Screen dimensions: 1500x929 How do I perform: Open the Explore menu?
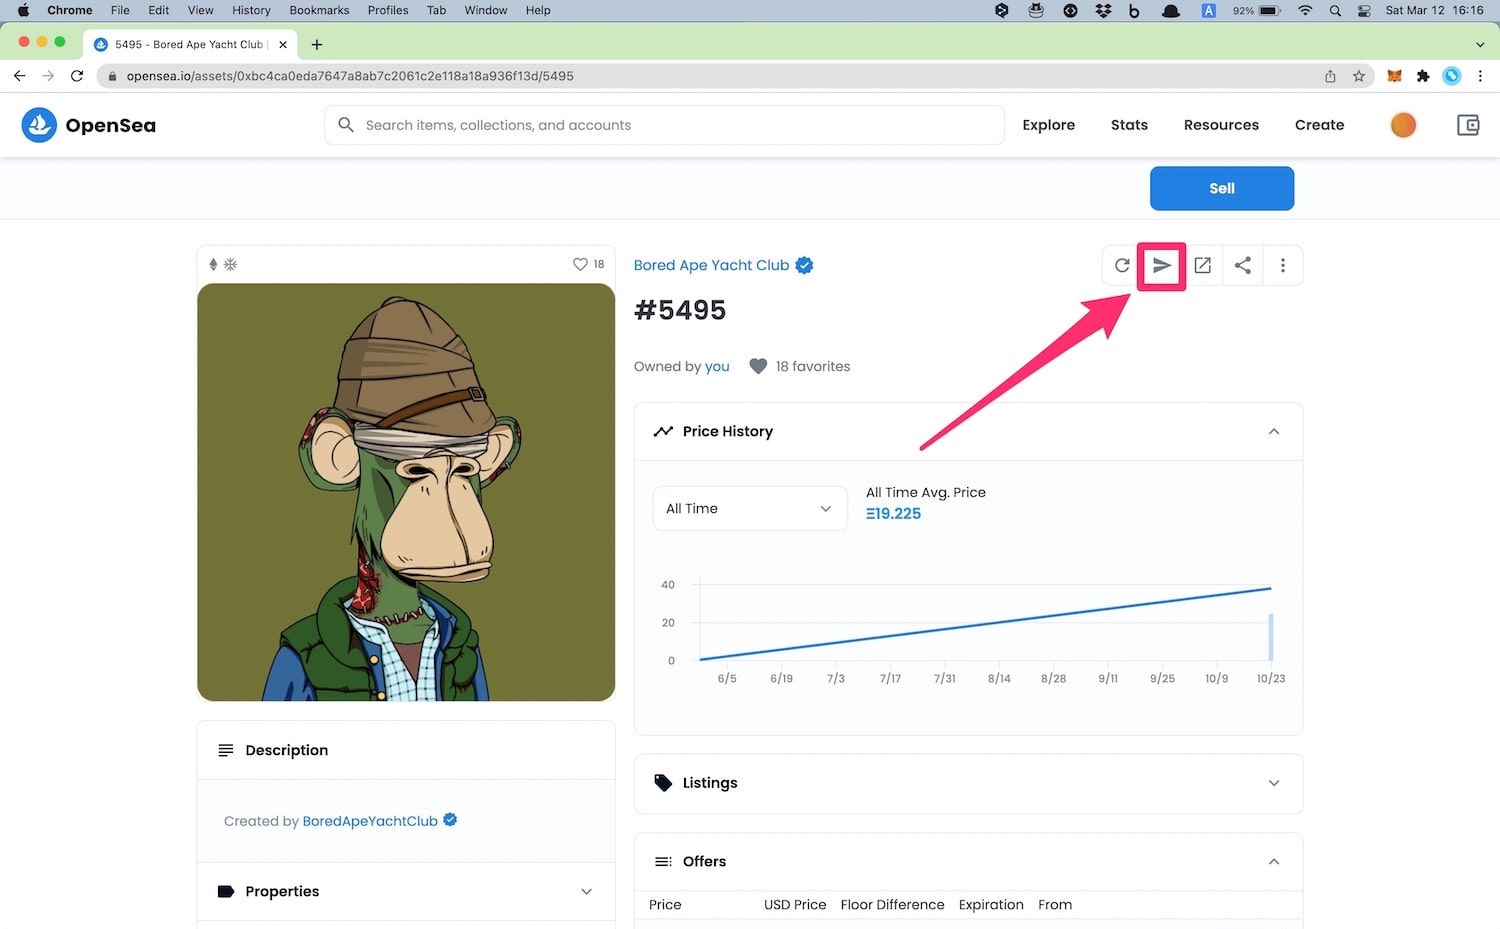click(x=1048, y=125)
